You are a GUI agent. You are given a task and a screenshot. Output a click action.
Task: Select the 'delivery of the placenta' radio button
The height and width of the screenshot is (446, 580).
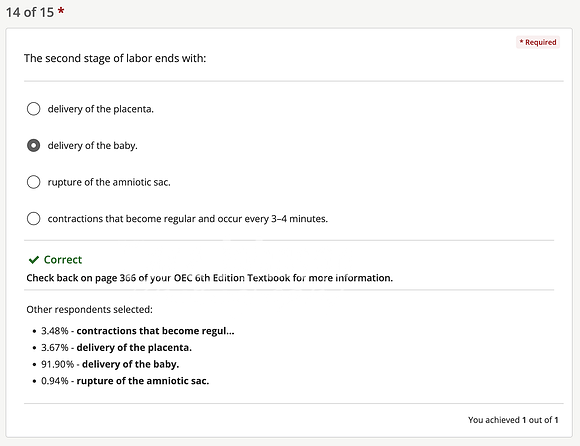(x=33, y=109)
